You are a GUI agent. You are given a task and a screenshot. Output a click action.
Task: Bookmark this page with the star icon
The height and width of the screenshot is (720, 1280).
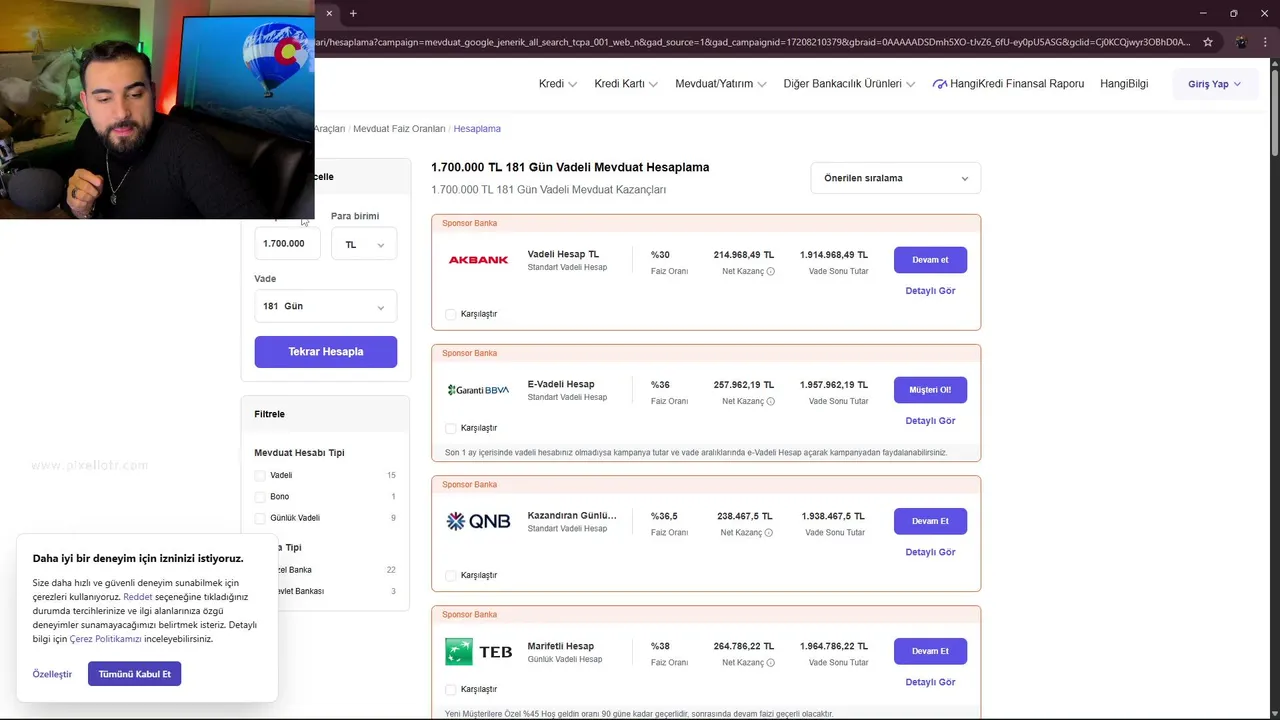click(x=1208, y=42)
